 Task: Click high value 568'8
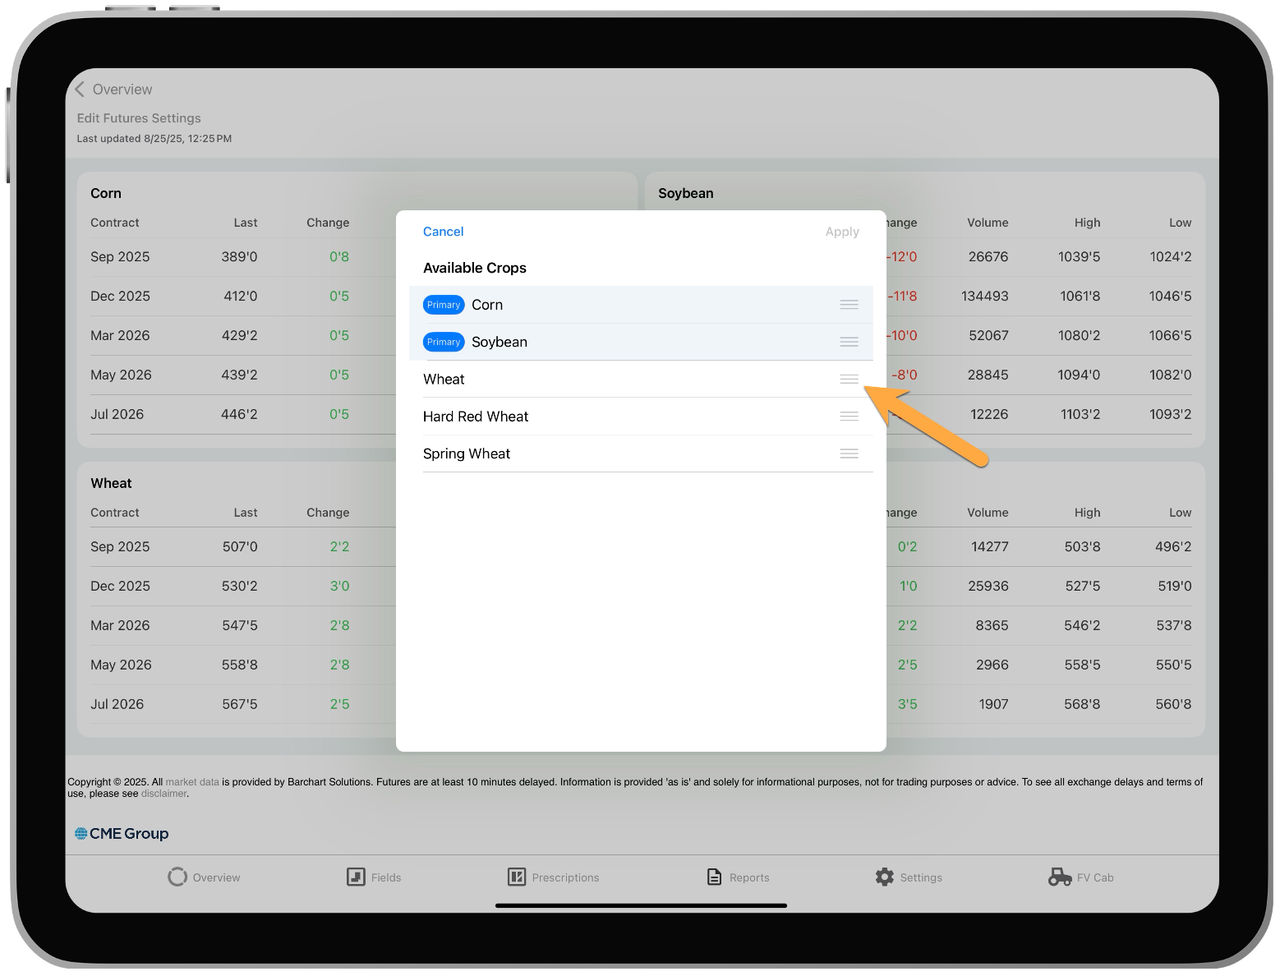coord(1082,704)
